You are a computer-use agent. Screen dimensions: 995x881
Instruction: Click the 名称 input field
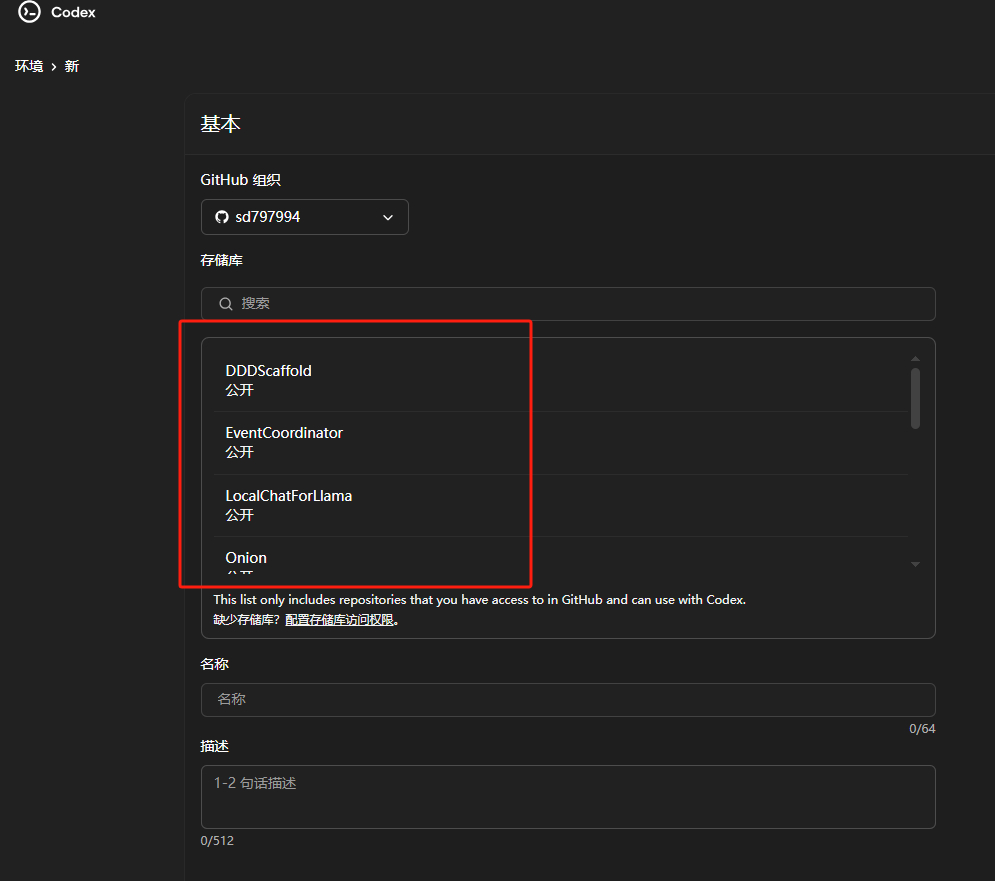pyautogui.click(x=567, y=699)
